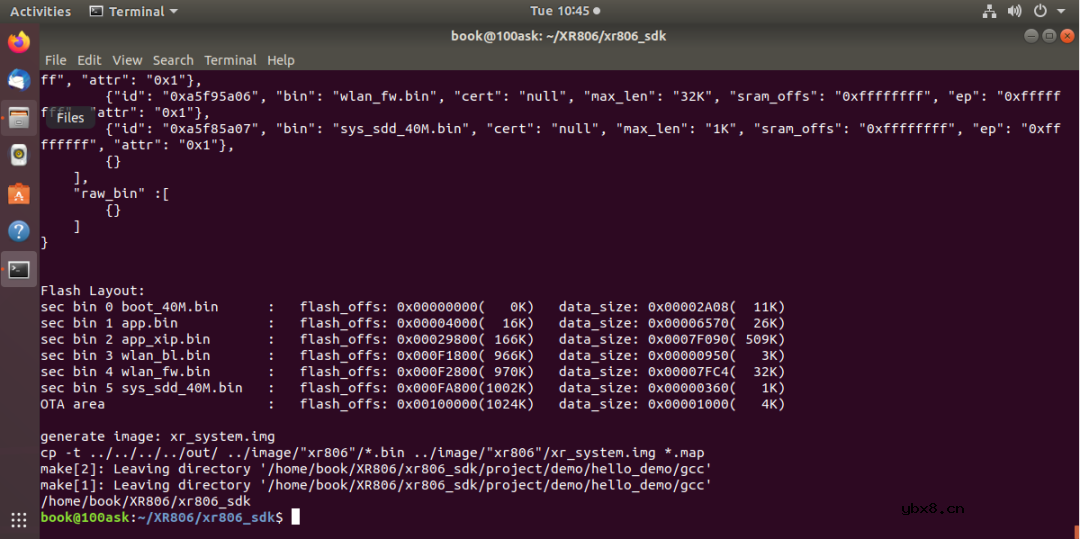This screenshot has height=539, width=1080.
Task: Launch Firefox from the dock
Action: pos(19,42)
